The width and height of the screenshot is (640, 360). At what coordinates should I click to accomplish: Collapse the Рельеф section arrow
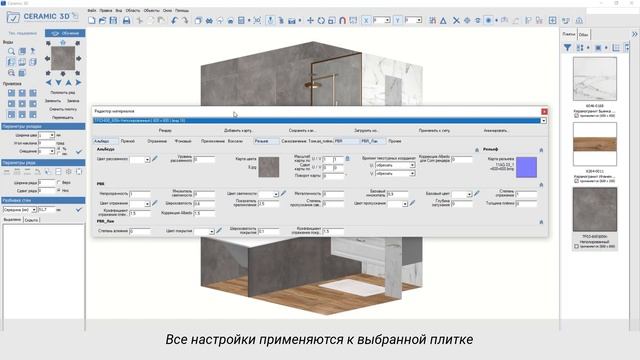(541, 150)
